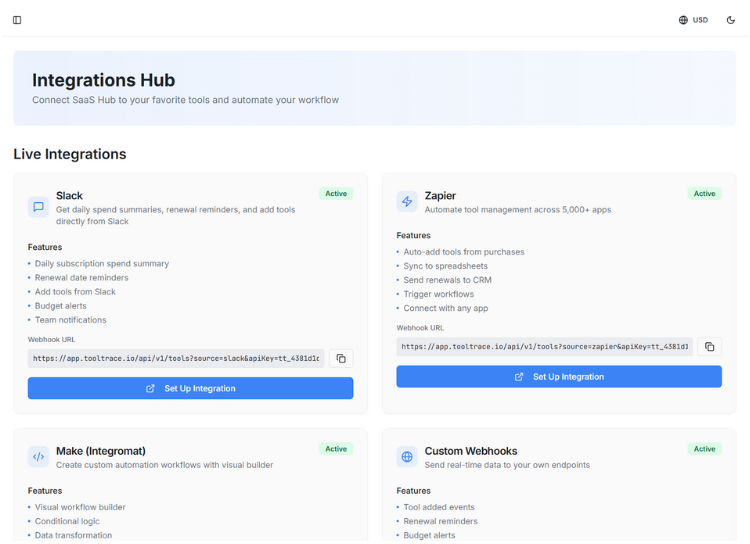Select the Integrations Hub heading
The image size is (750, 544).
[x=103, y=80]
